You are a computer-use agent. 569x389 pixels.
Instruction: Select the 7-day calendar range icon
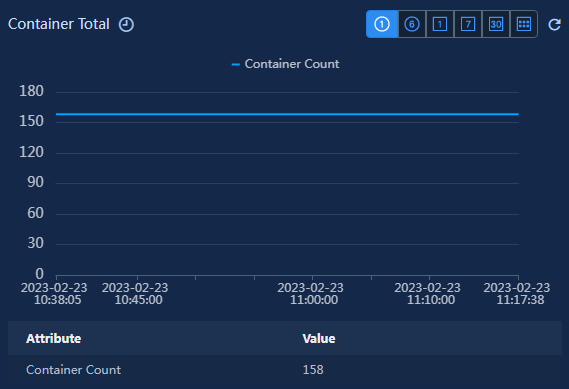pos(468,24)
